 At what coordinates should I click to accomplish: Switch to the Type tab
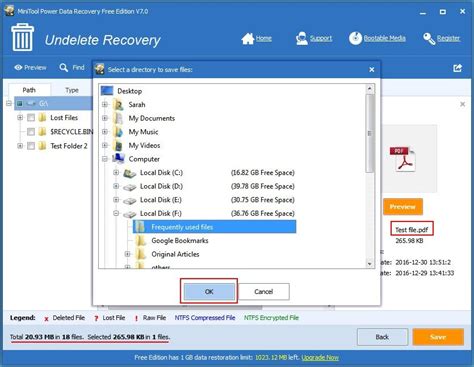coord(72,90)
